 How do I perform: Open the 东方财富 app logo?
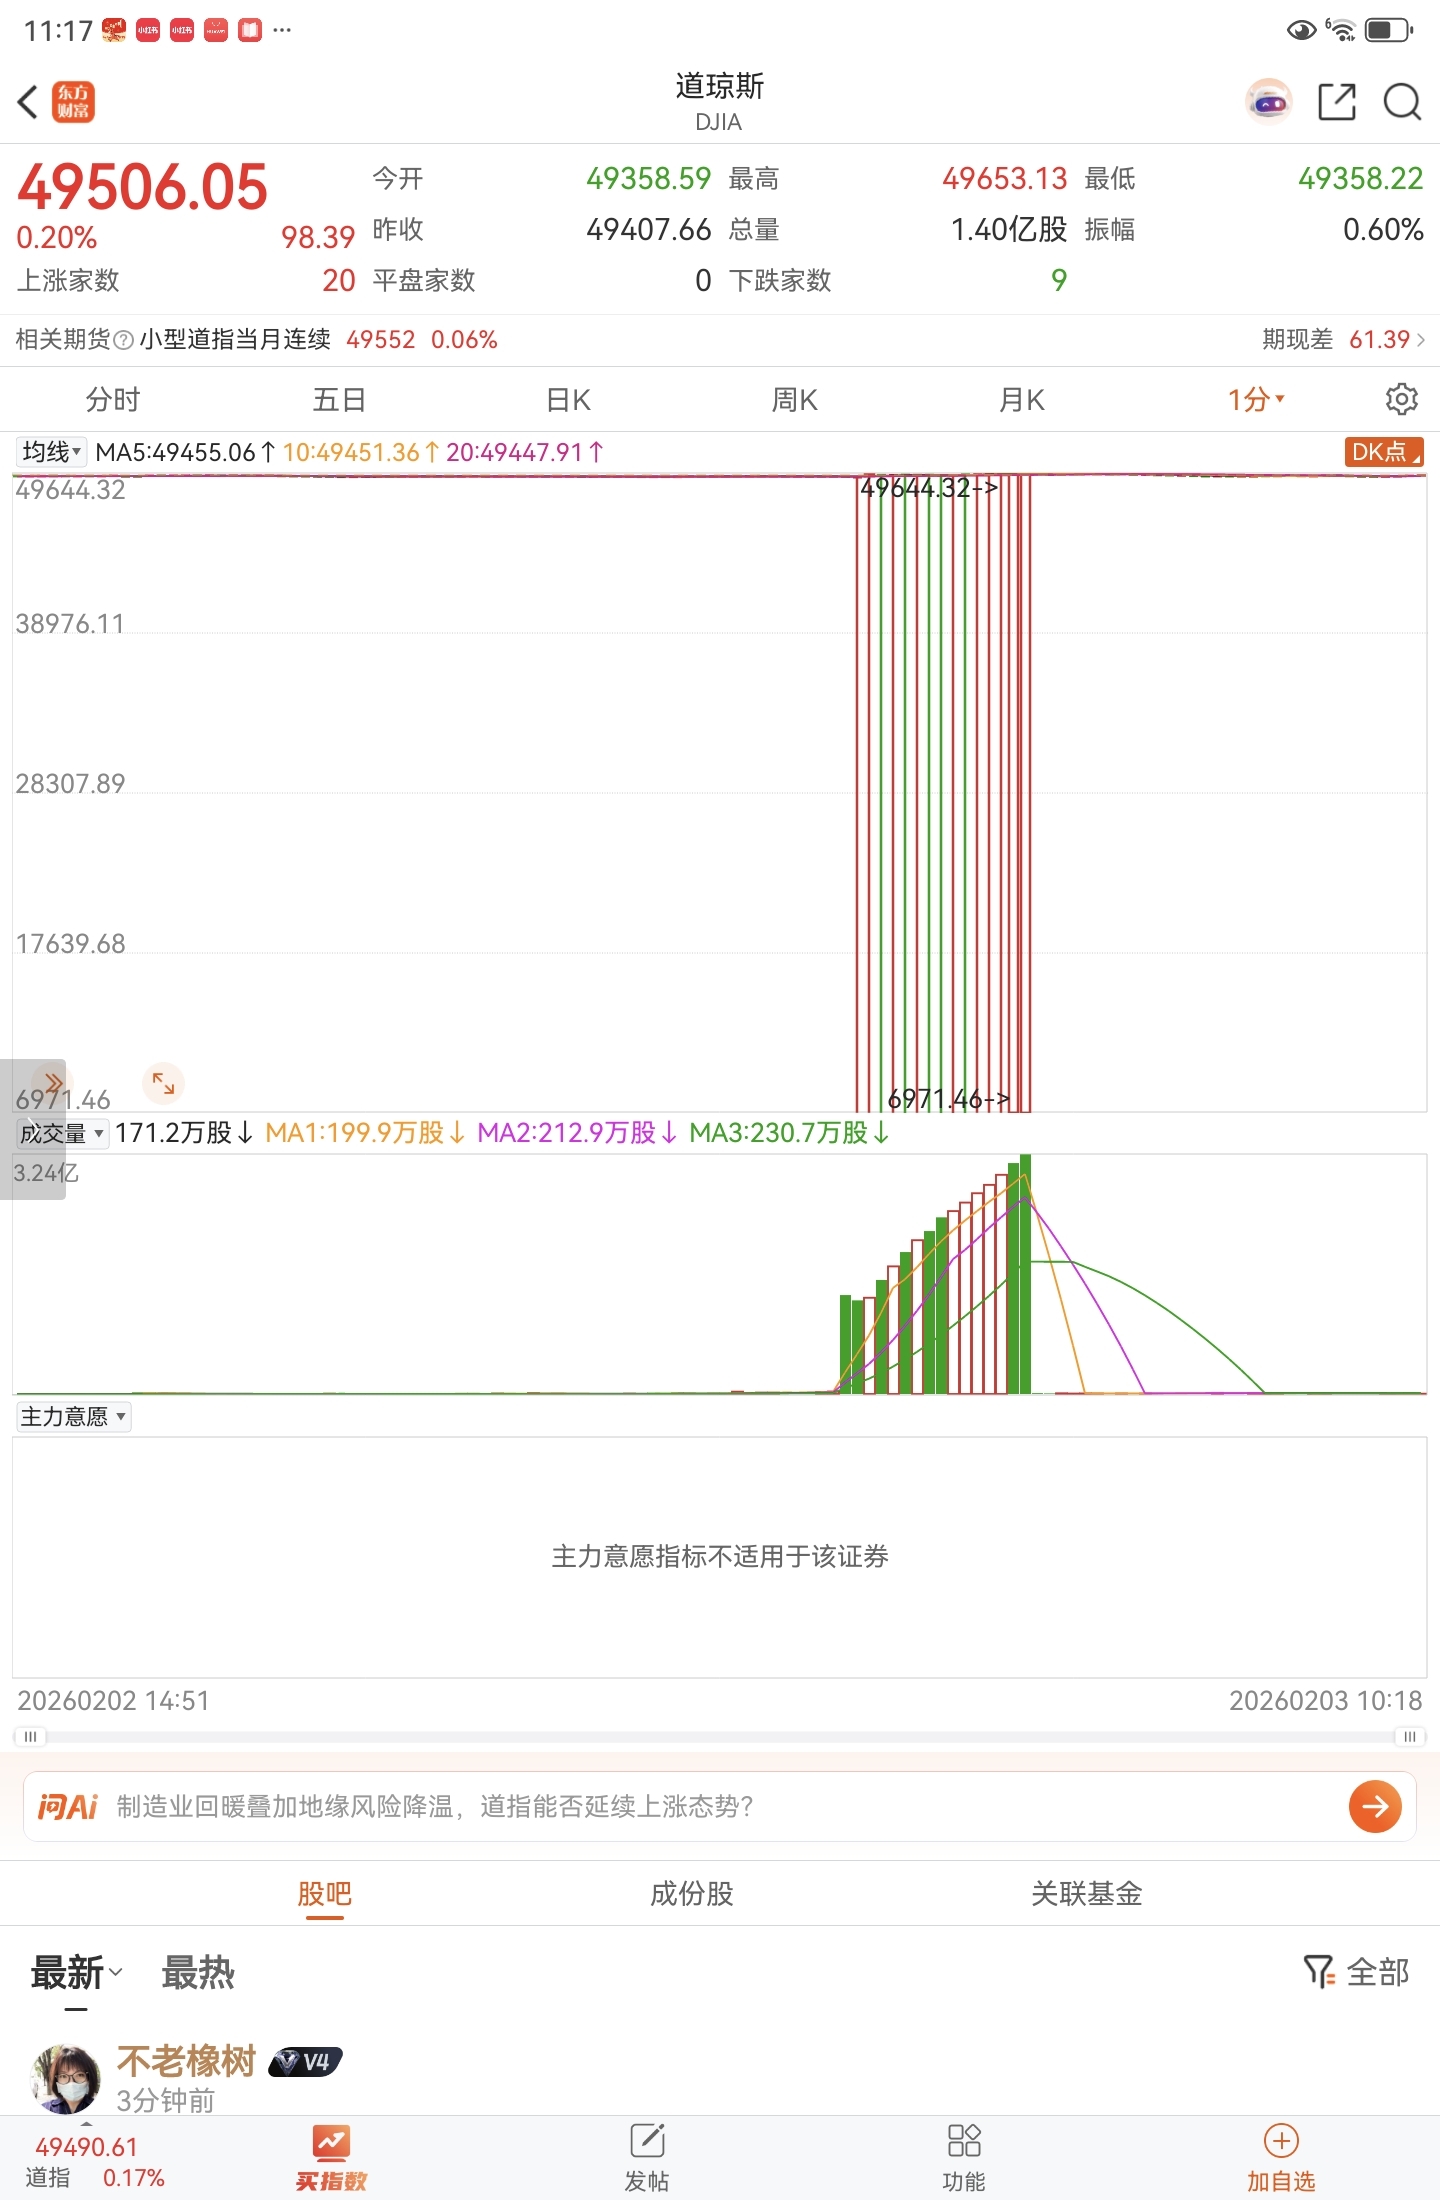pyautogui.click(x=73, y=102)
